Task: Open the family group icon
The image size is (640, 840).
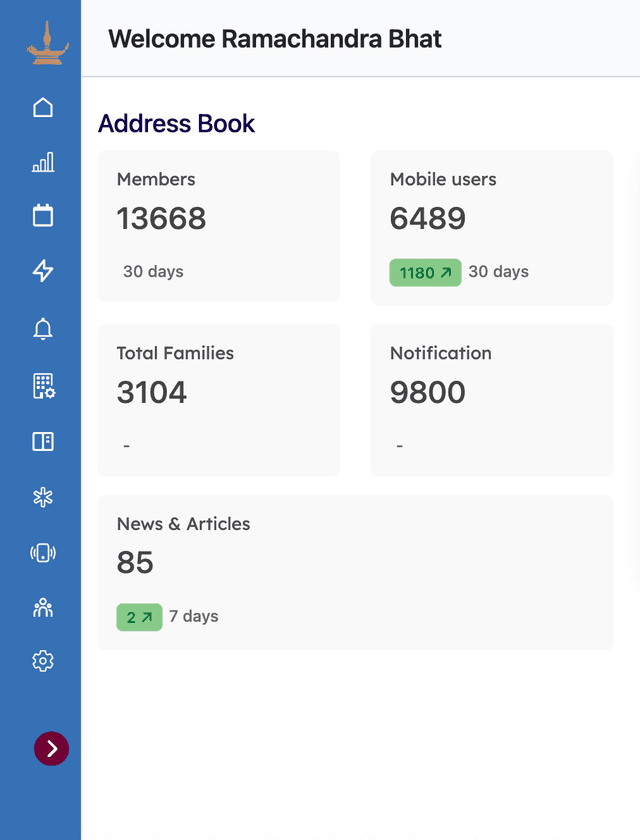Action: (x=42, y=607)
